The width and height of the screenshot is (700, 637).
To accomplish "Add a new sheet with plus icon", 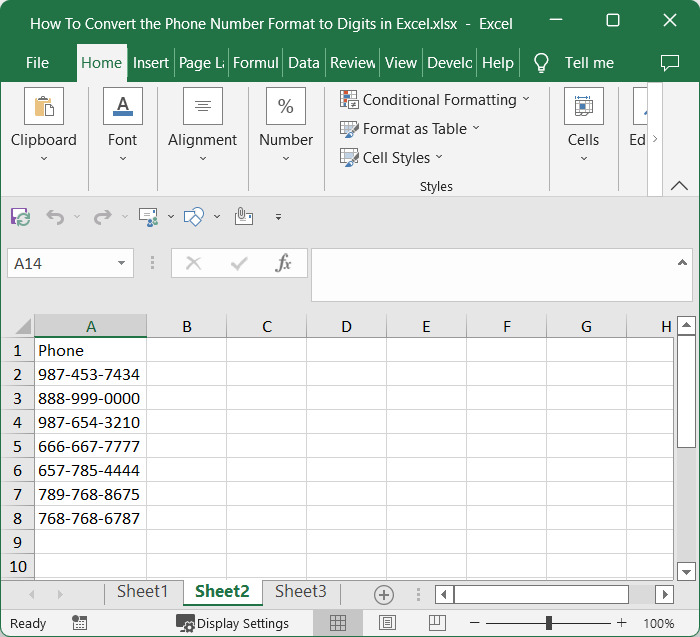I will (383, 594).
